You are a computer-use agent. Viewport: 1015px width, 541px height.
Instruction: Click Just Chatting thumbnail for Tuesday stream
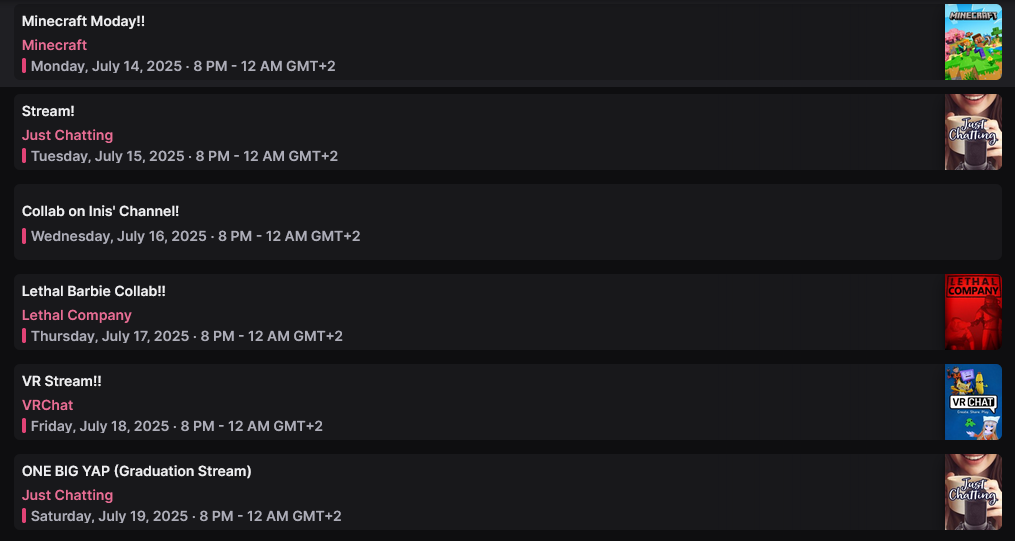(973, 132)
